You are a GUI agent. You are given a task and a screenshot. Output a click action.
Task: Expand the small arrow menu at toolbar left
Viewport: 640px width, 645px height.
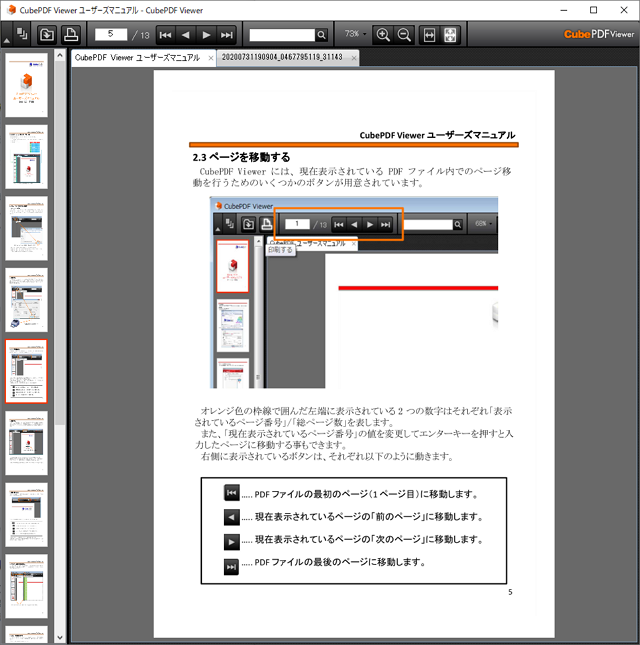(7, 40)
